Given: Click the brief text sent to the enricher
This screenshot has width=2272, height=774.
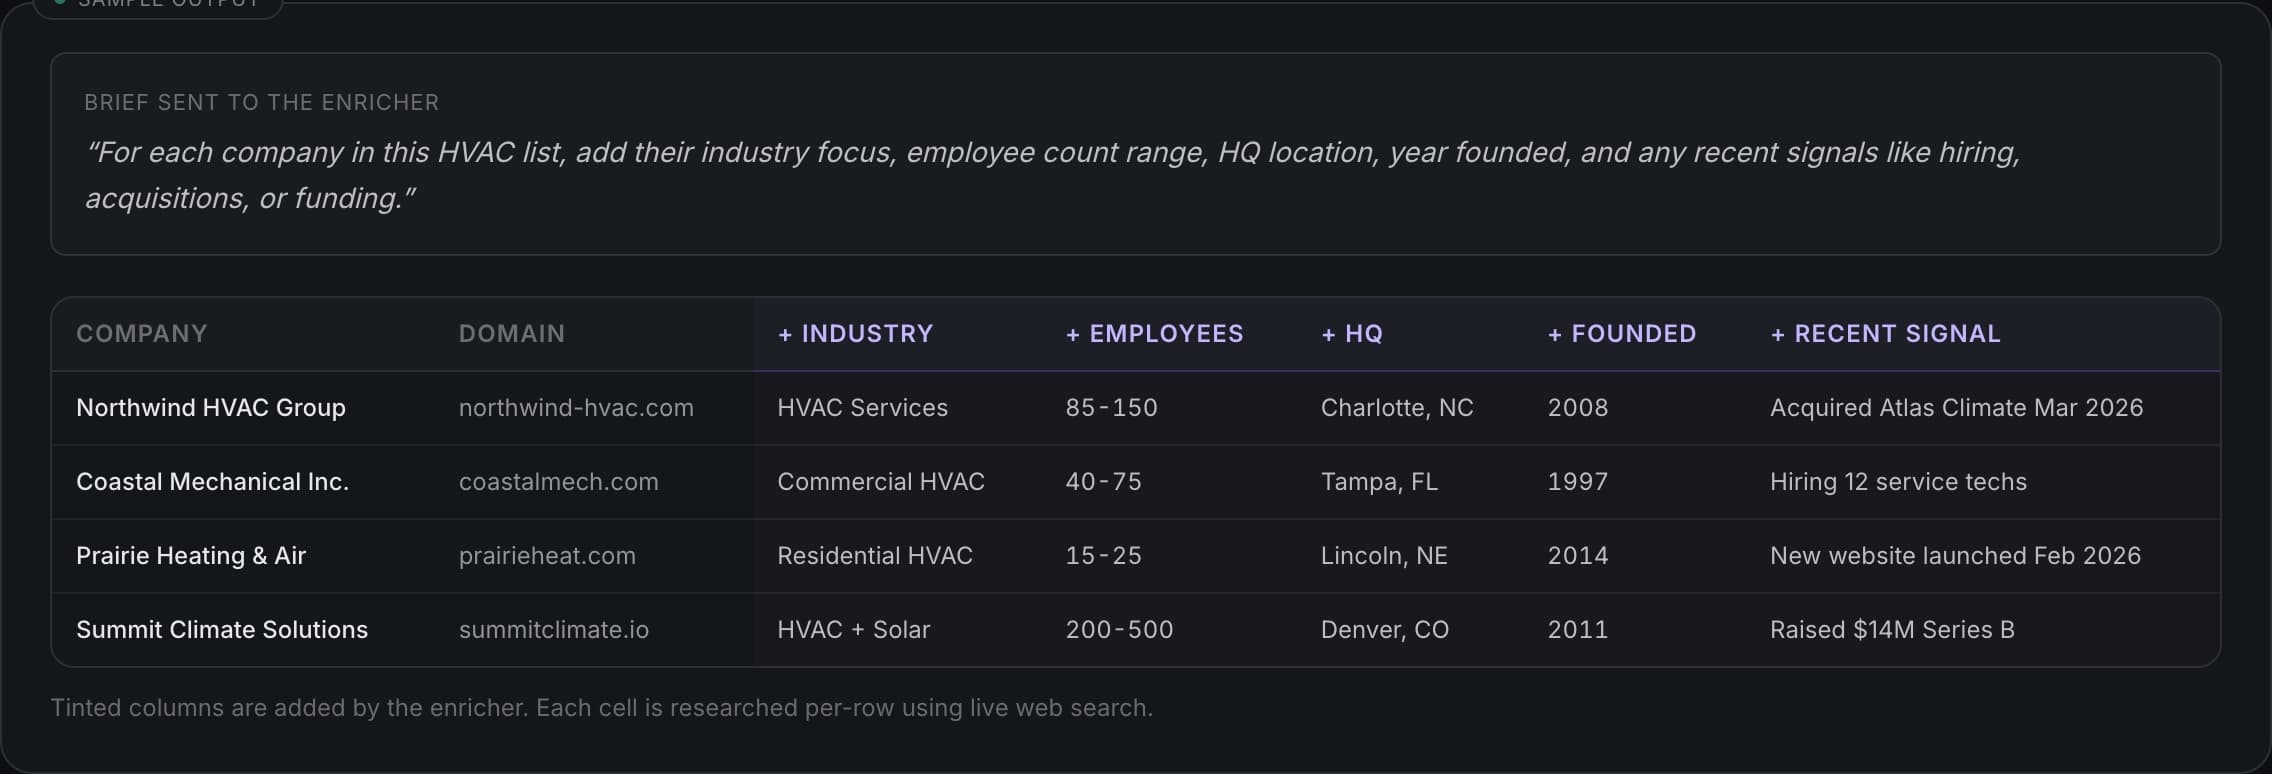Looking at the screenshot, I should pos(1052,175).
